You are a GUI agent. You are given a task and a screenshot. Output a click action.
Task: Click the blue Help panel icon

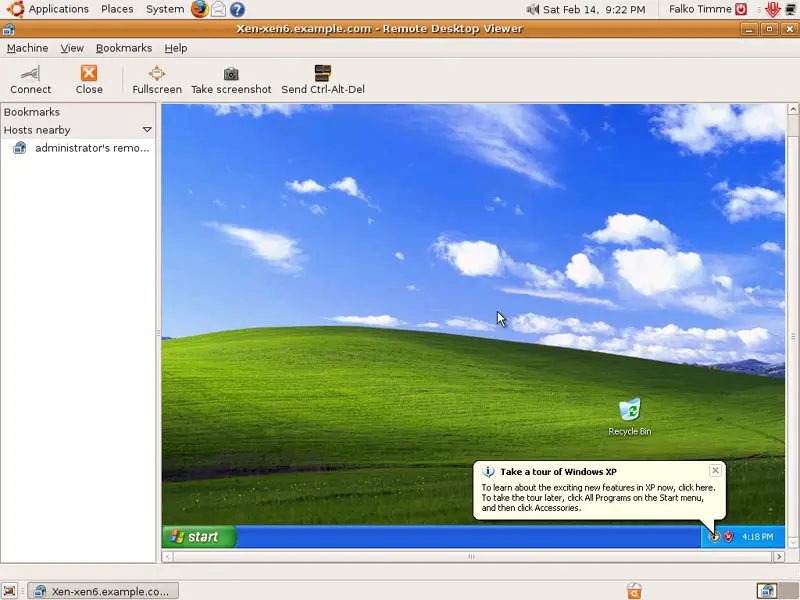point(237,9)
